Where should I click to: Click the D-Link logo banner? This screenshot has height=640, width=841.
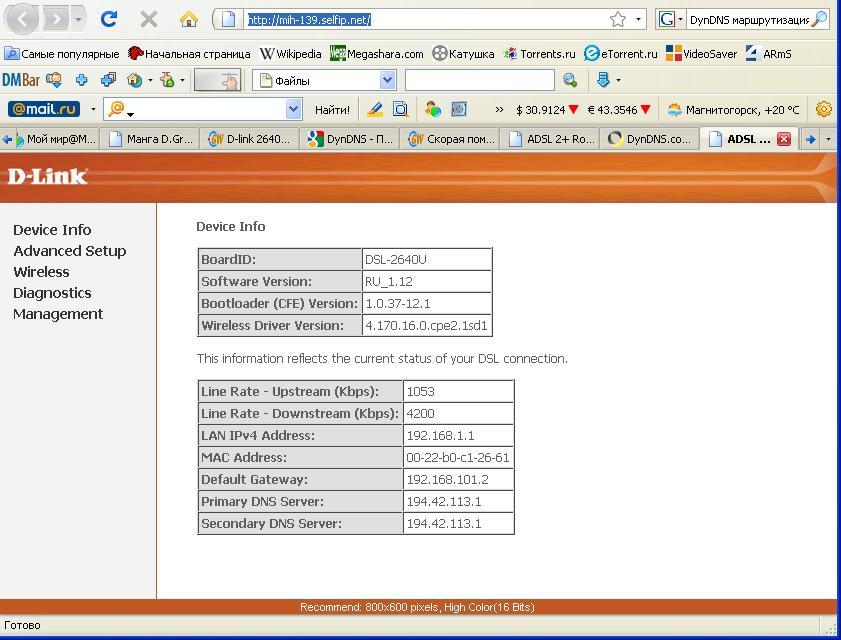(47, 176)
